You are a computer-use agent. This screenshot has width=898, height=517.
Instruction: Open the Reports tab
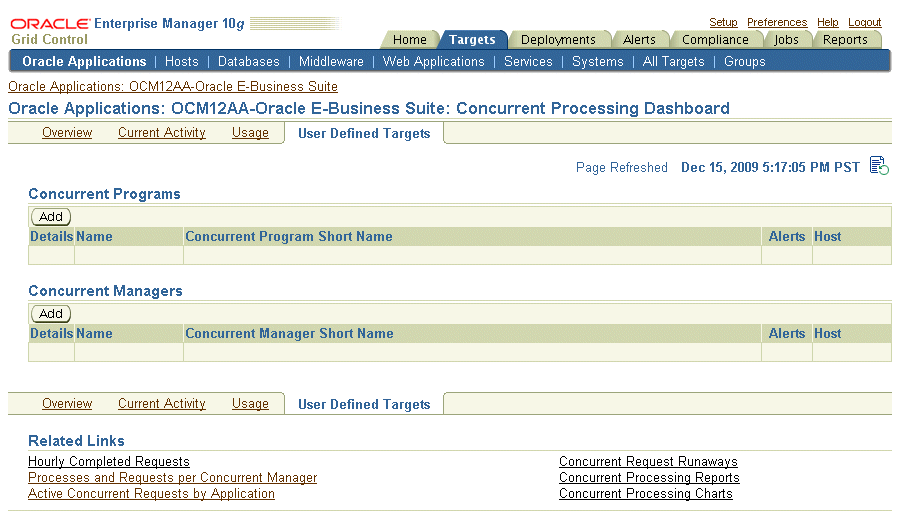pyautogui.click(x=845, y=40)
